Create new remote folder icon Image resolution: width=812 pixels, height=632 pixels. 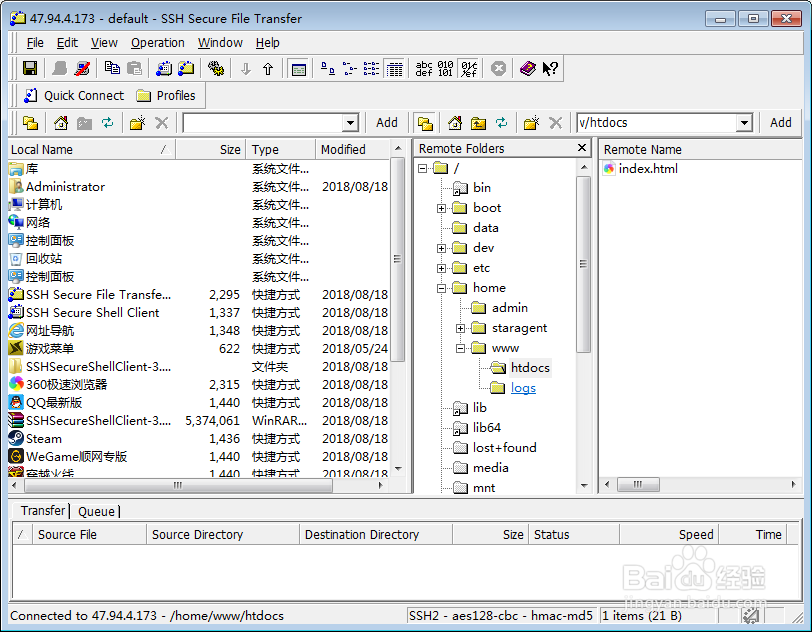(531, 123)
